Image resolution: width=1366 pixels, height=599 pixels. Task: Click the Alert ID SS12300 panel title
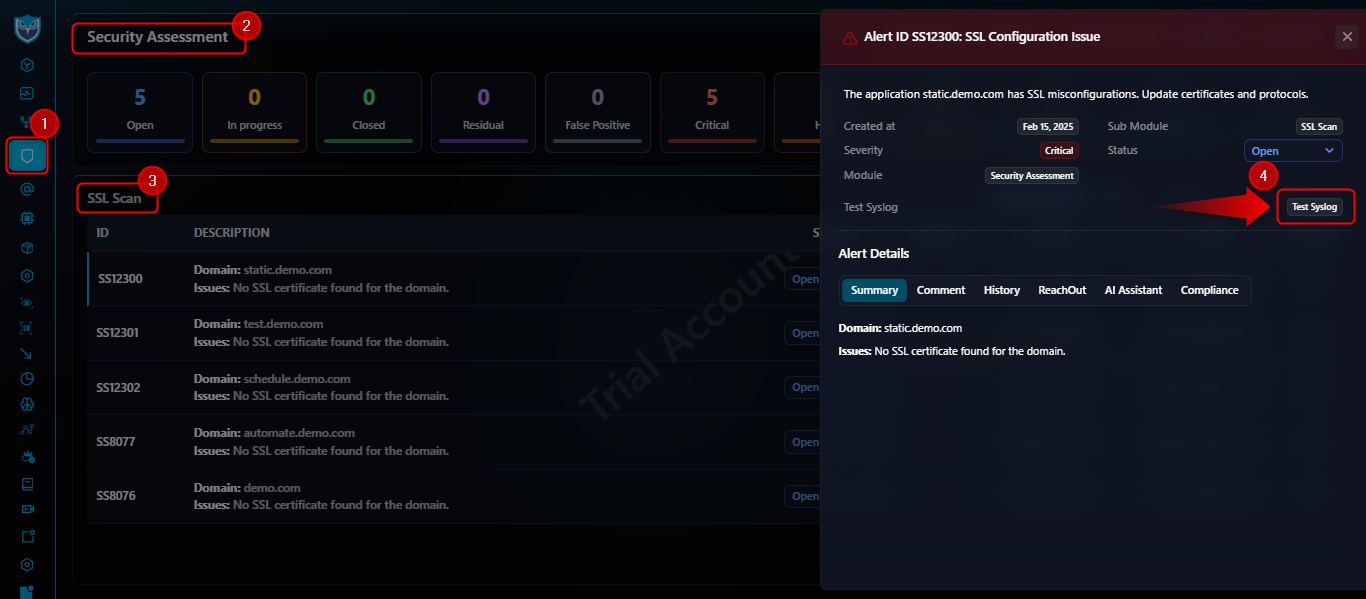point(982,37)
